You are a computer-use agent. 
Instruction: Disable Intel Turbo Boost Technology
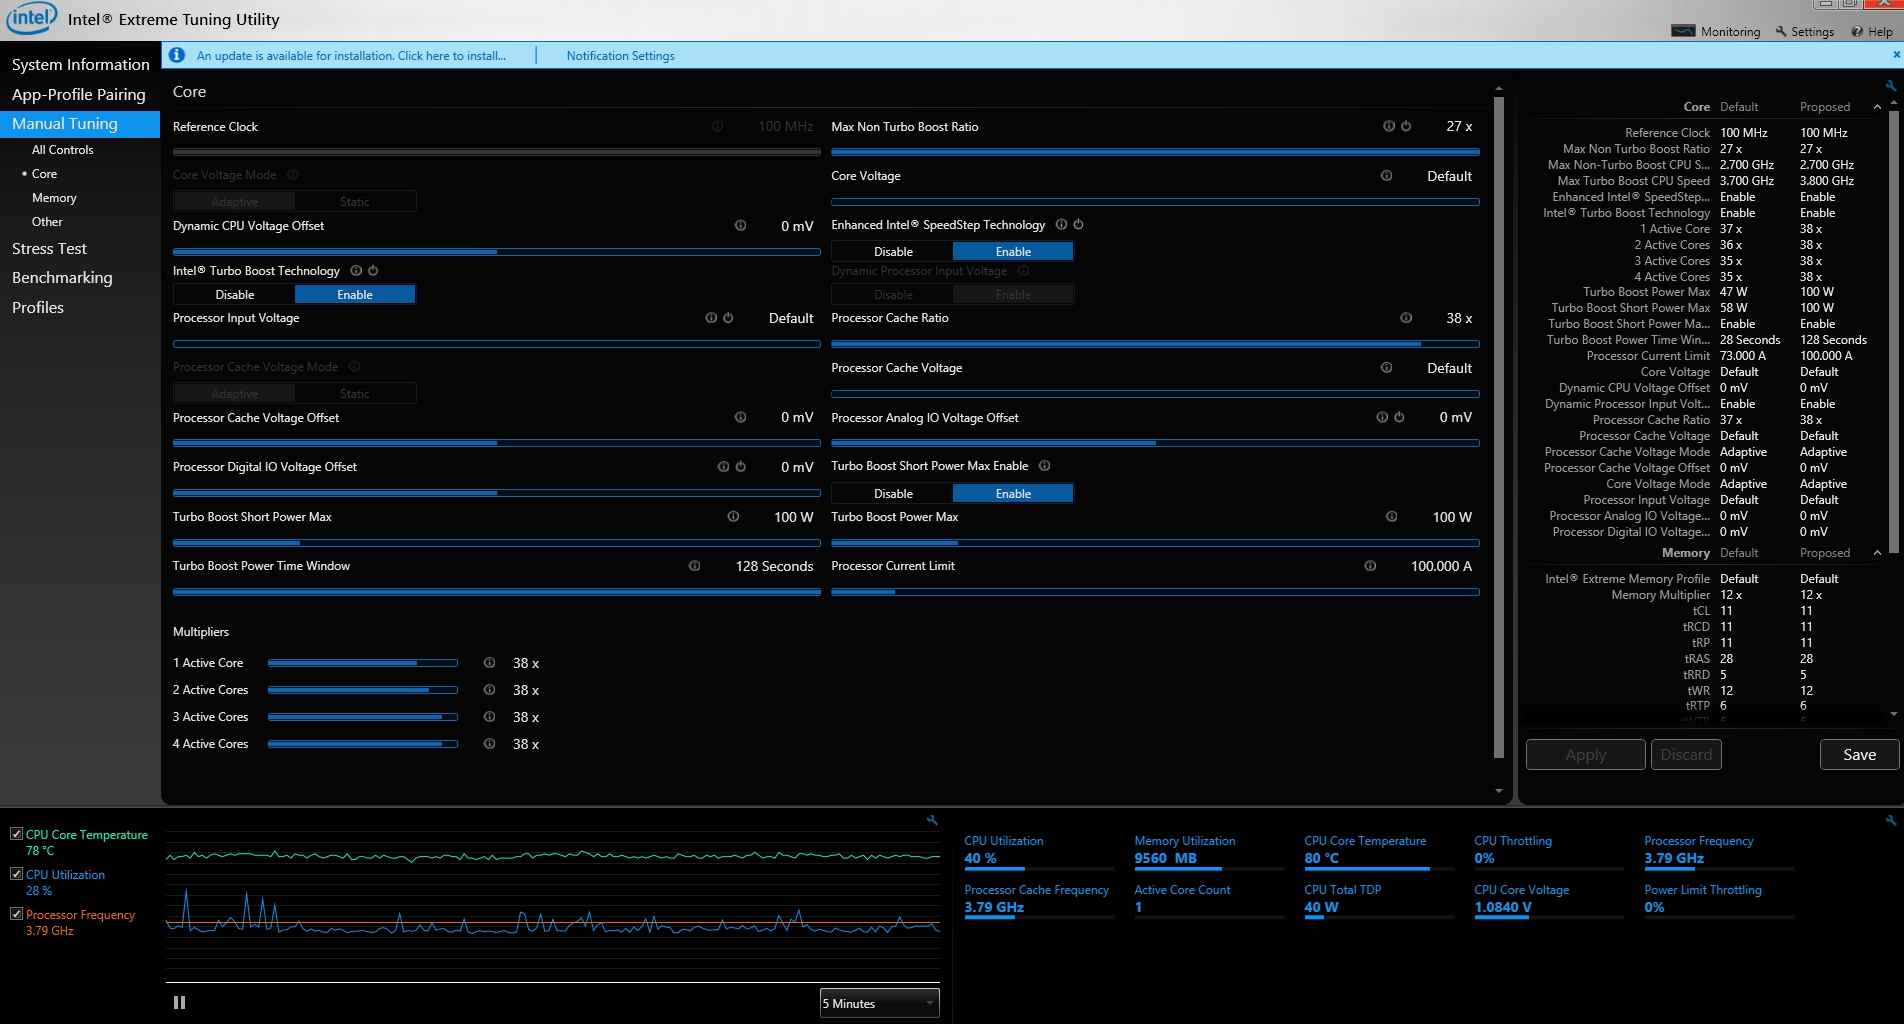click(235, 295)
